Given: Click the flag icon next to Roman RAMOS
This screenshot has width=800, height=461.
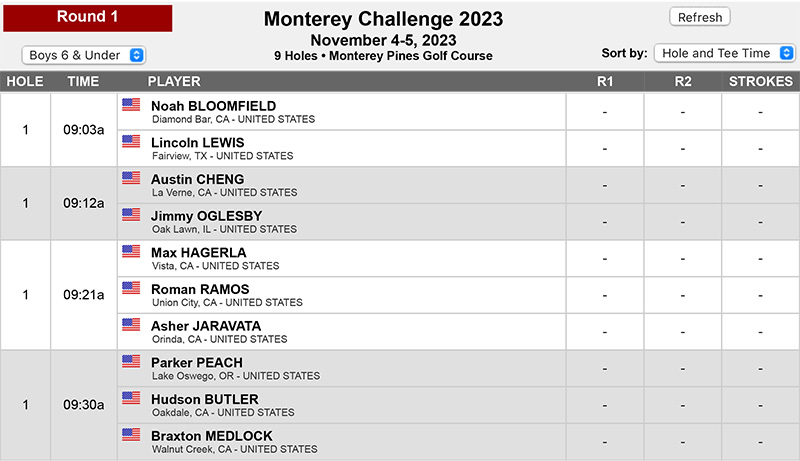Looking at the screenshot, I should click(131, 288).
